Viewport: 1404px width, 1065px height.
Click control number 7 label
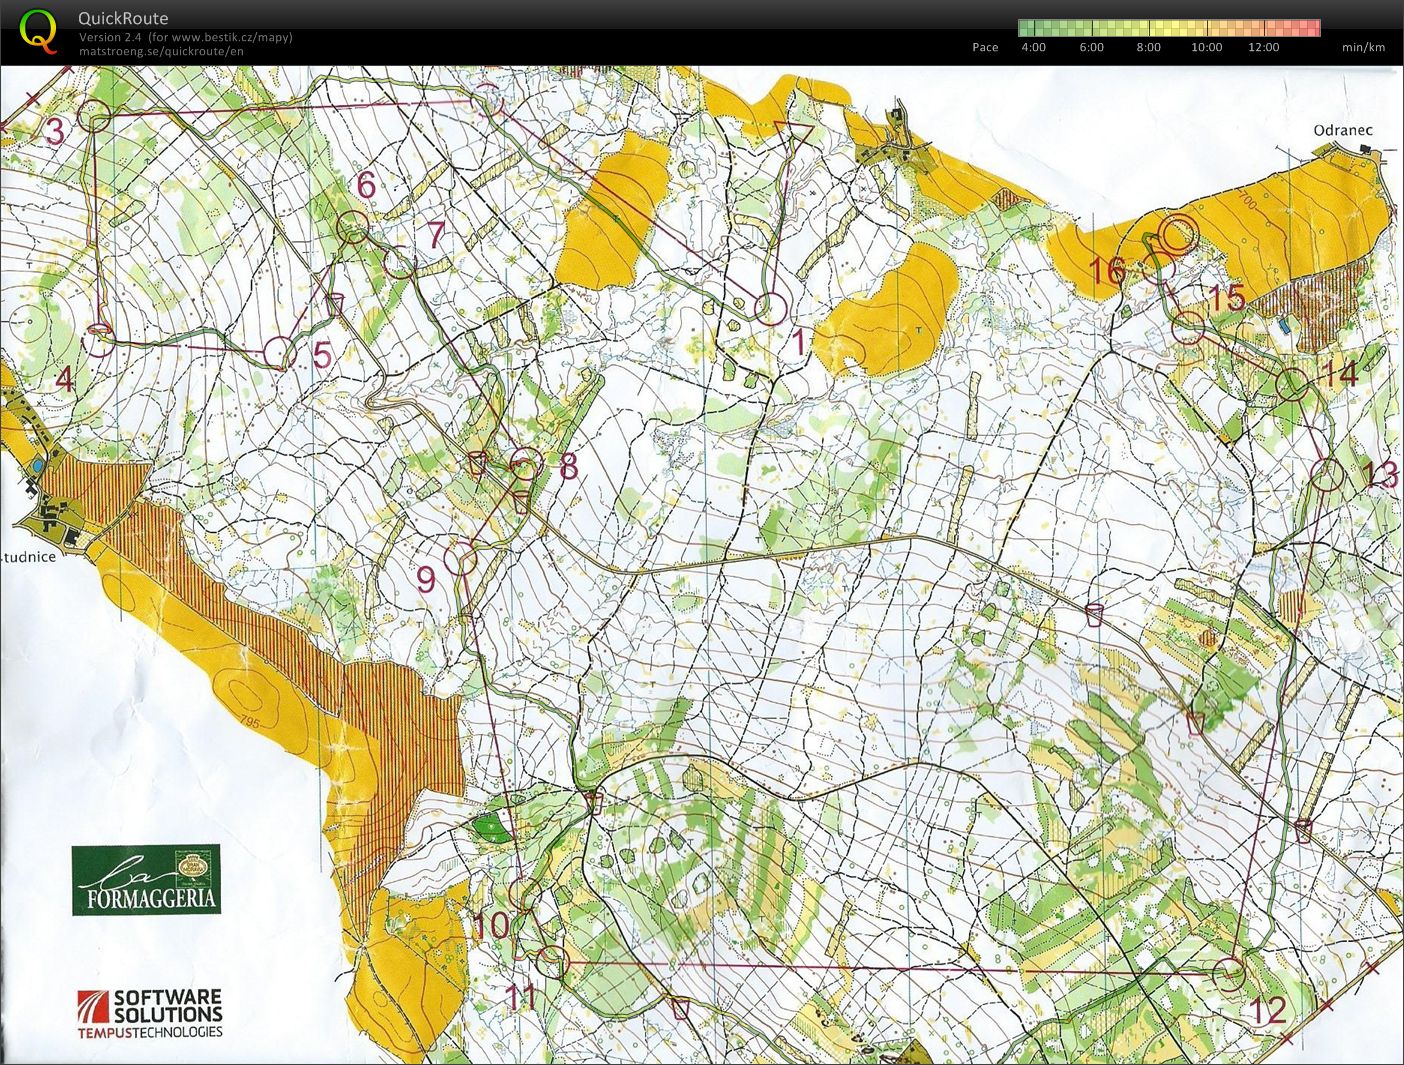tap(435, 235)
